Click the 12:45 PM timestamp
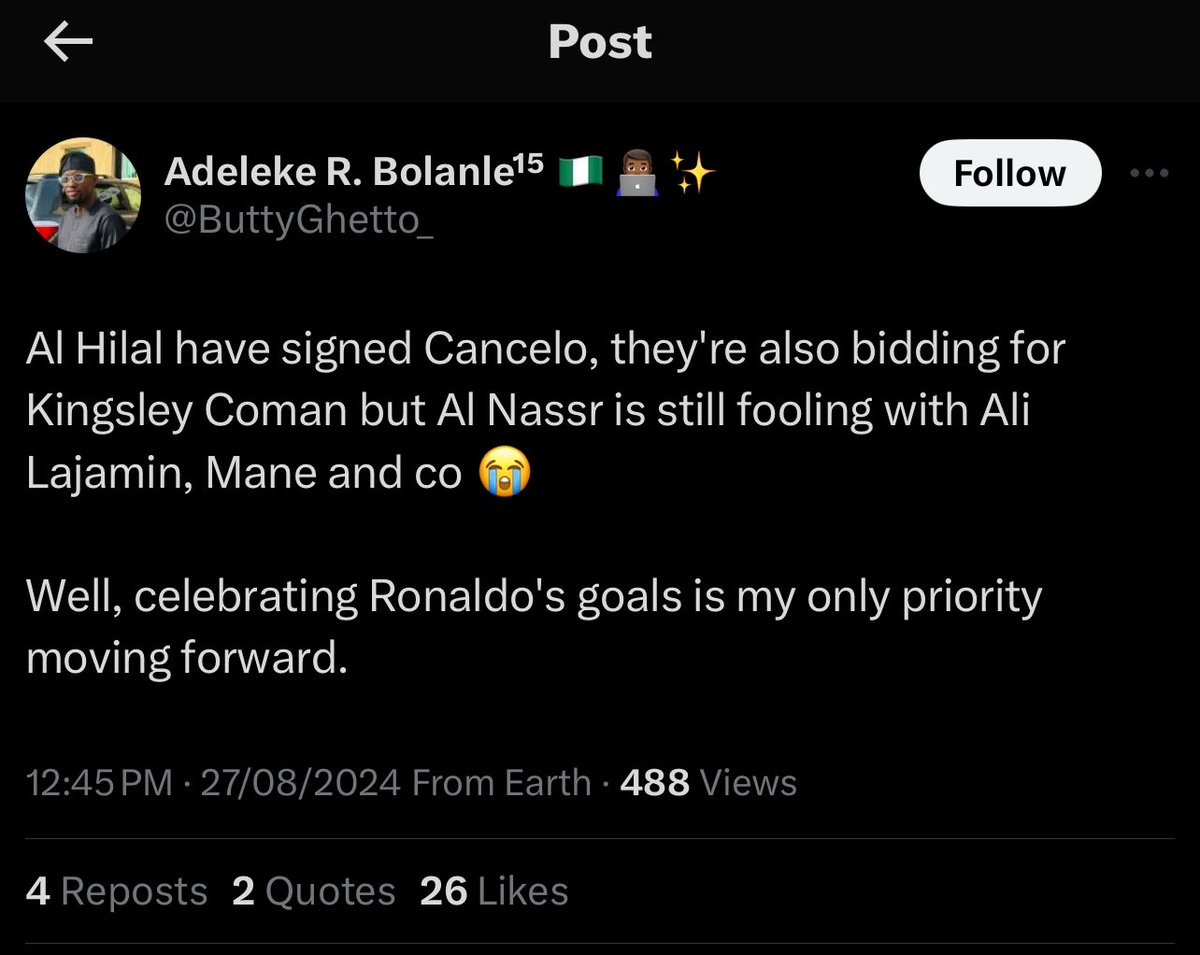 pyautogui.click(x=100, y=782)
